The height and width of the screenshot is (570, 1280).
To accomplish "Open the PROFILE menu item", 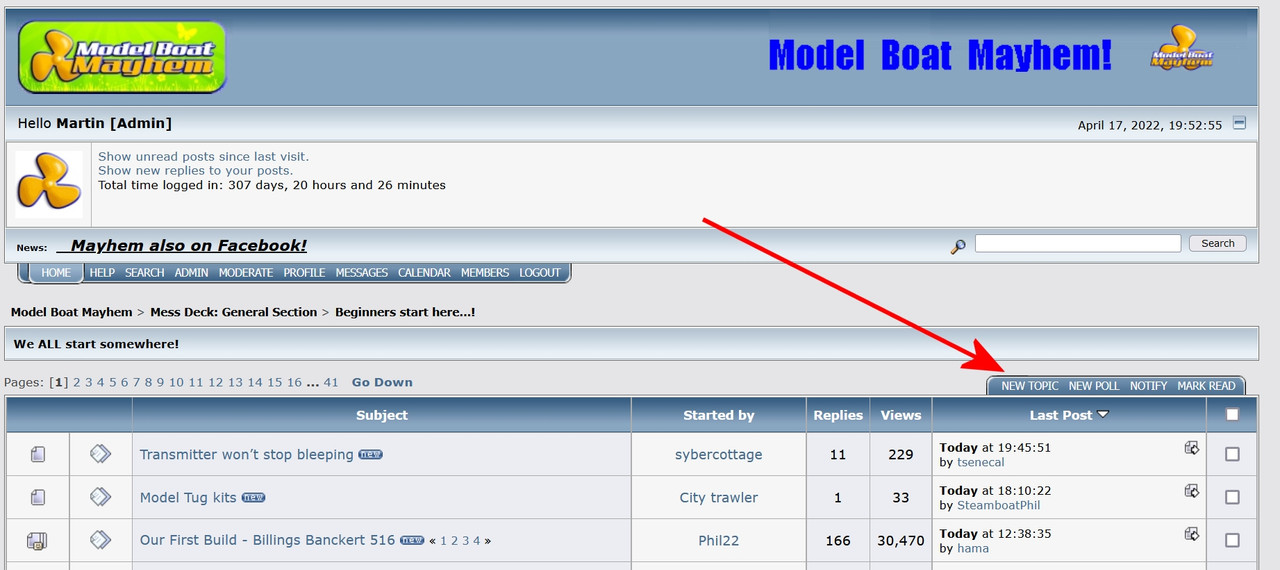I will (304, 272).
